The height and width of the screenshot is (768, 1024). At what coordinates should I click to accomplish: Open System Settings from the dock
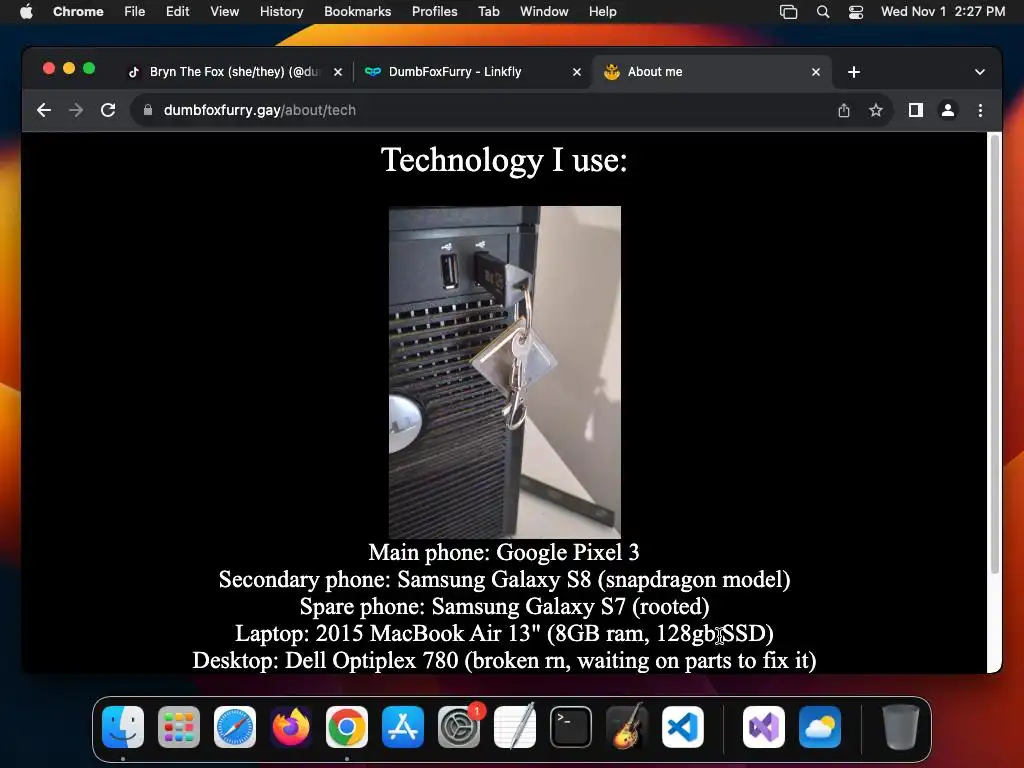(x=459, y=727)
